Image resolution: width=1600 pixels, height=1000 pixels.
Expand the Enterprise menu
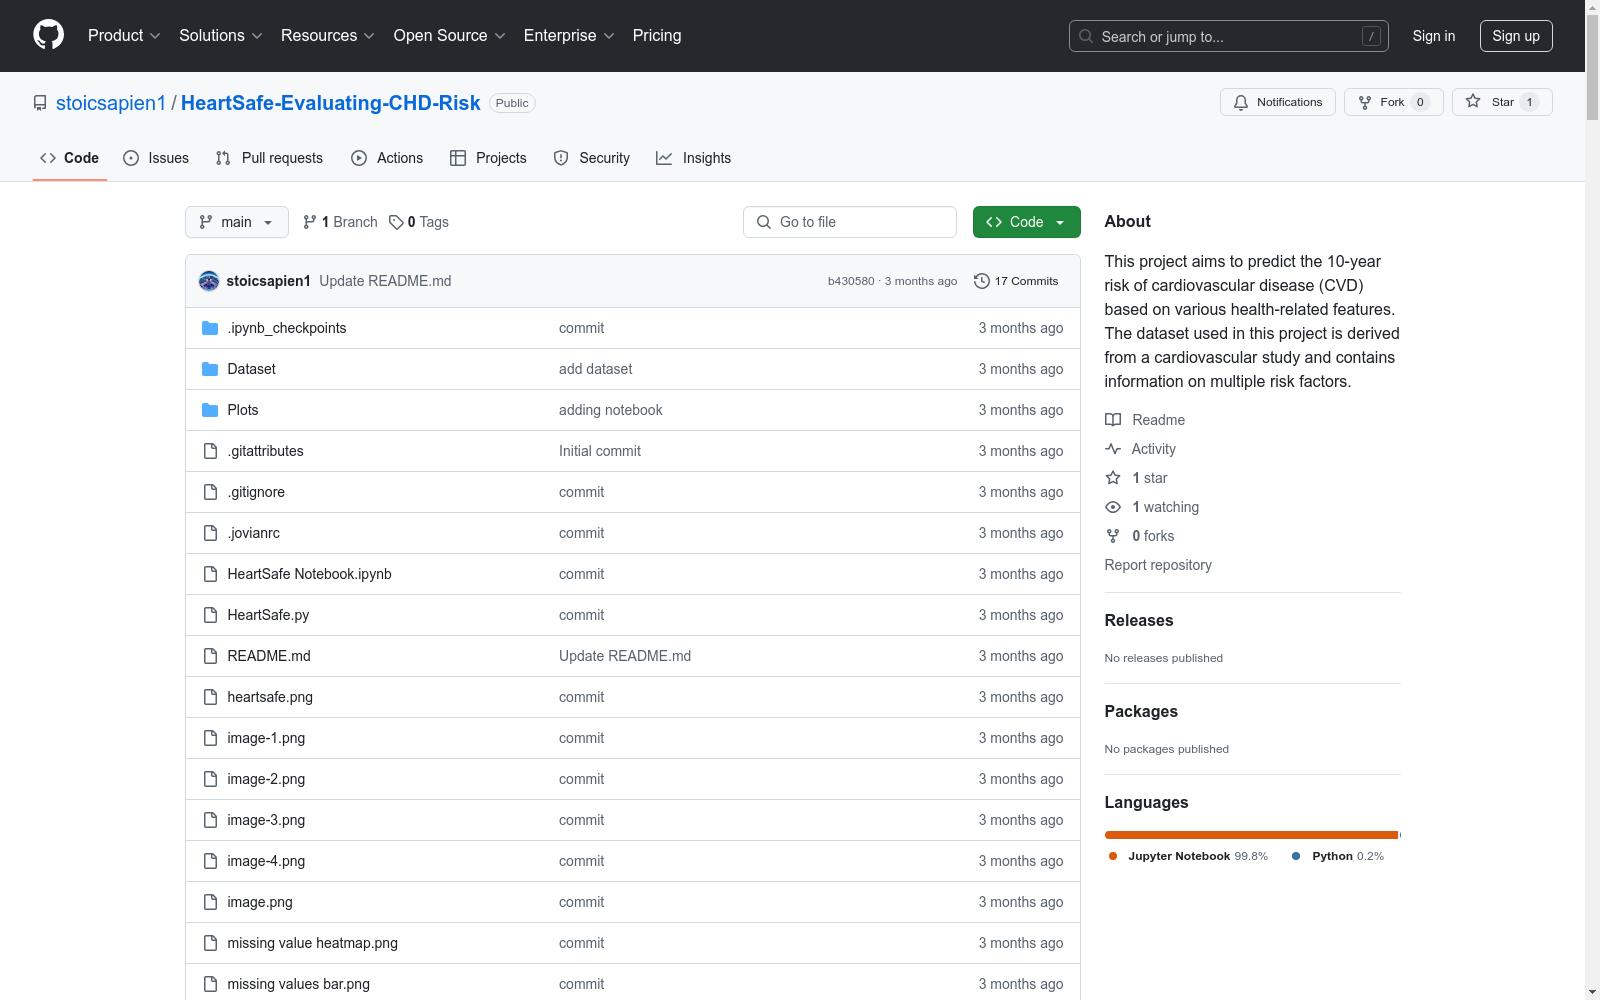click(x=569, y=36)
